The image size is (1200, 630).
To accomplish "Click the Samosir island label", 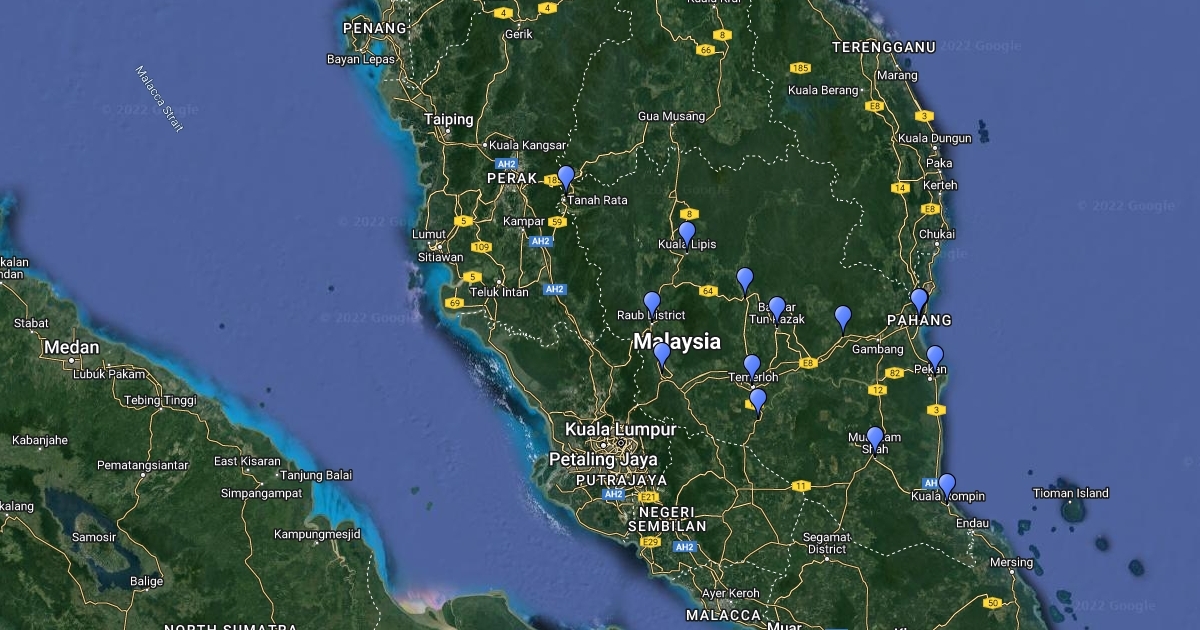I will pos(93,537).
